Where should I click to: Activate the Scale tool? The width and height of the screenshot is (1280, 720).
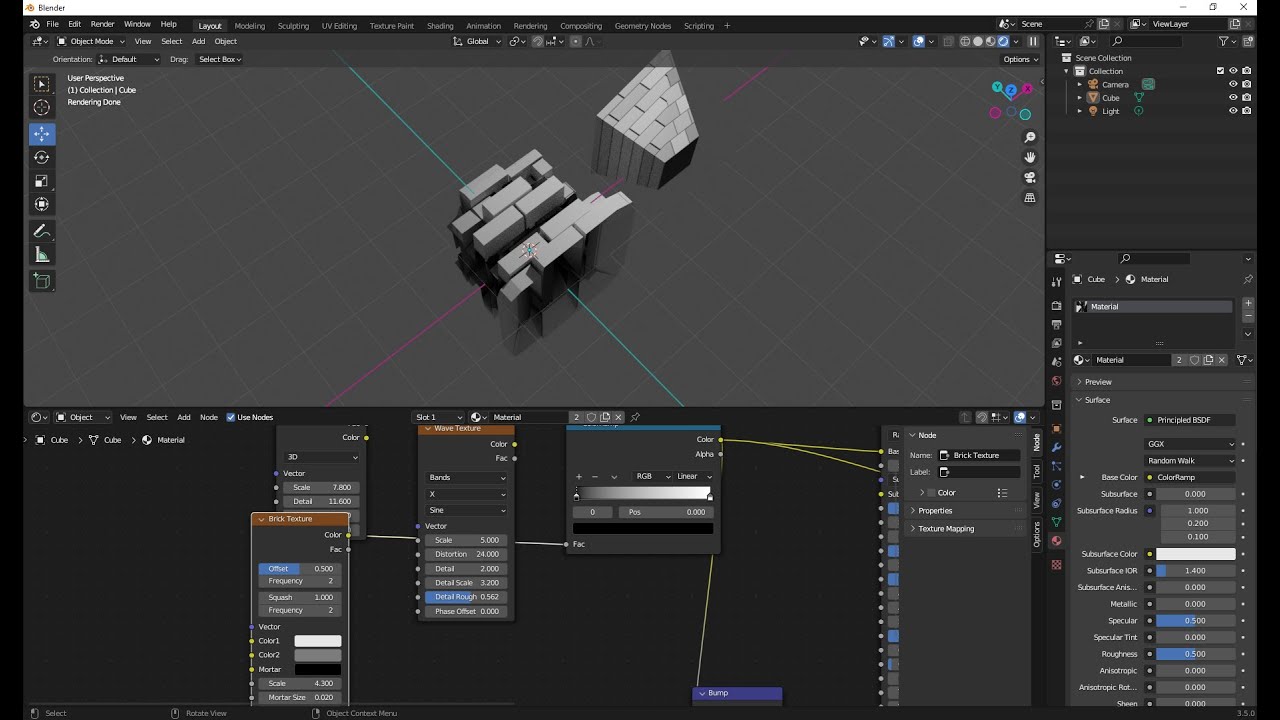coord(41,181)
